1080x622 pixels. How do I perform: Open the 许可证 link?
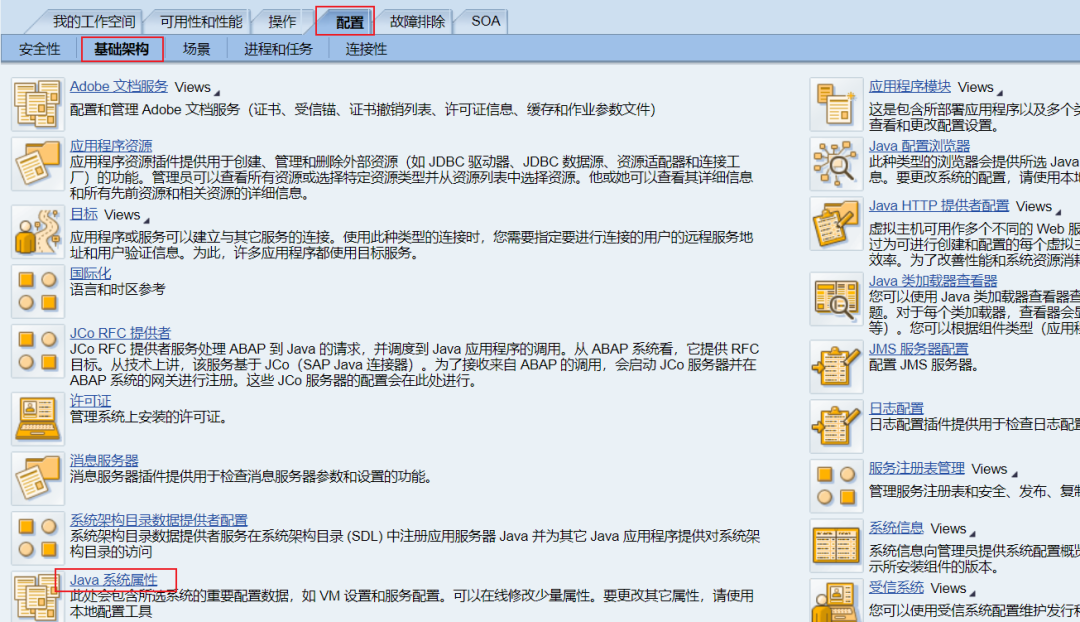coord(90,401)
